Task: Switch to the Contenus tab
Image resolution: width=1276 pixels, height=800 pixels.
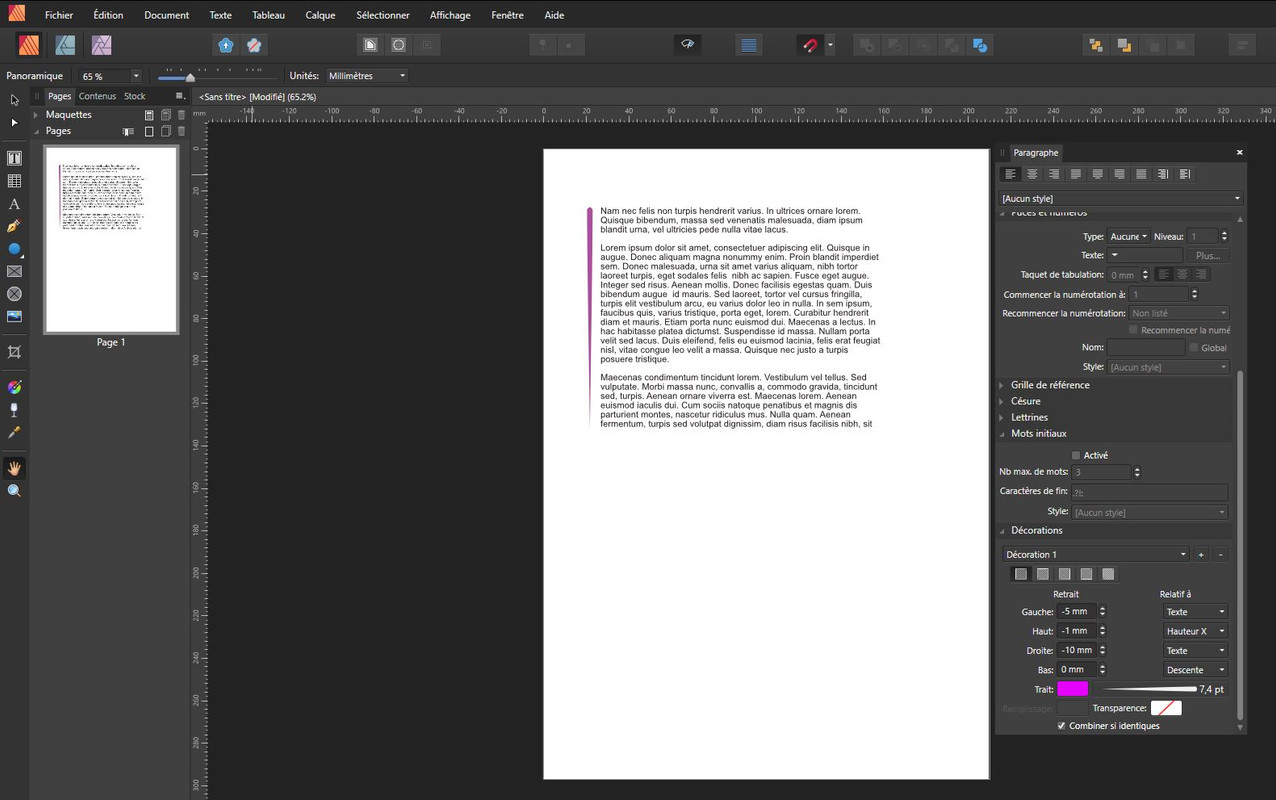Action: 97,96
